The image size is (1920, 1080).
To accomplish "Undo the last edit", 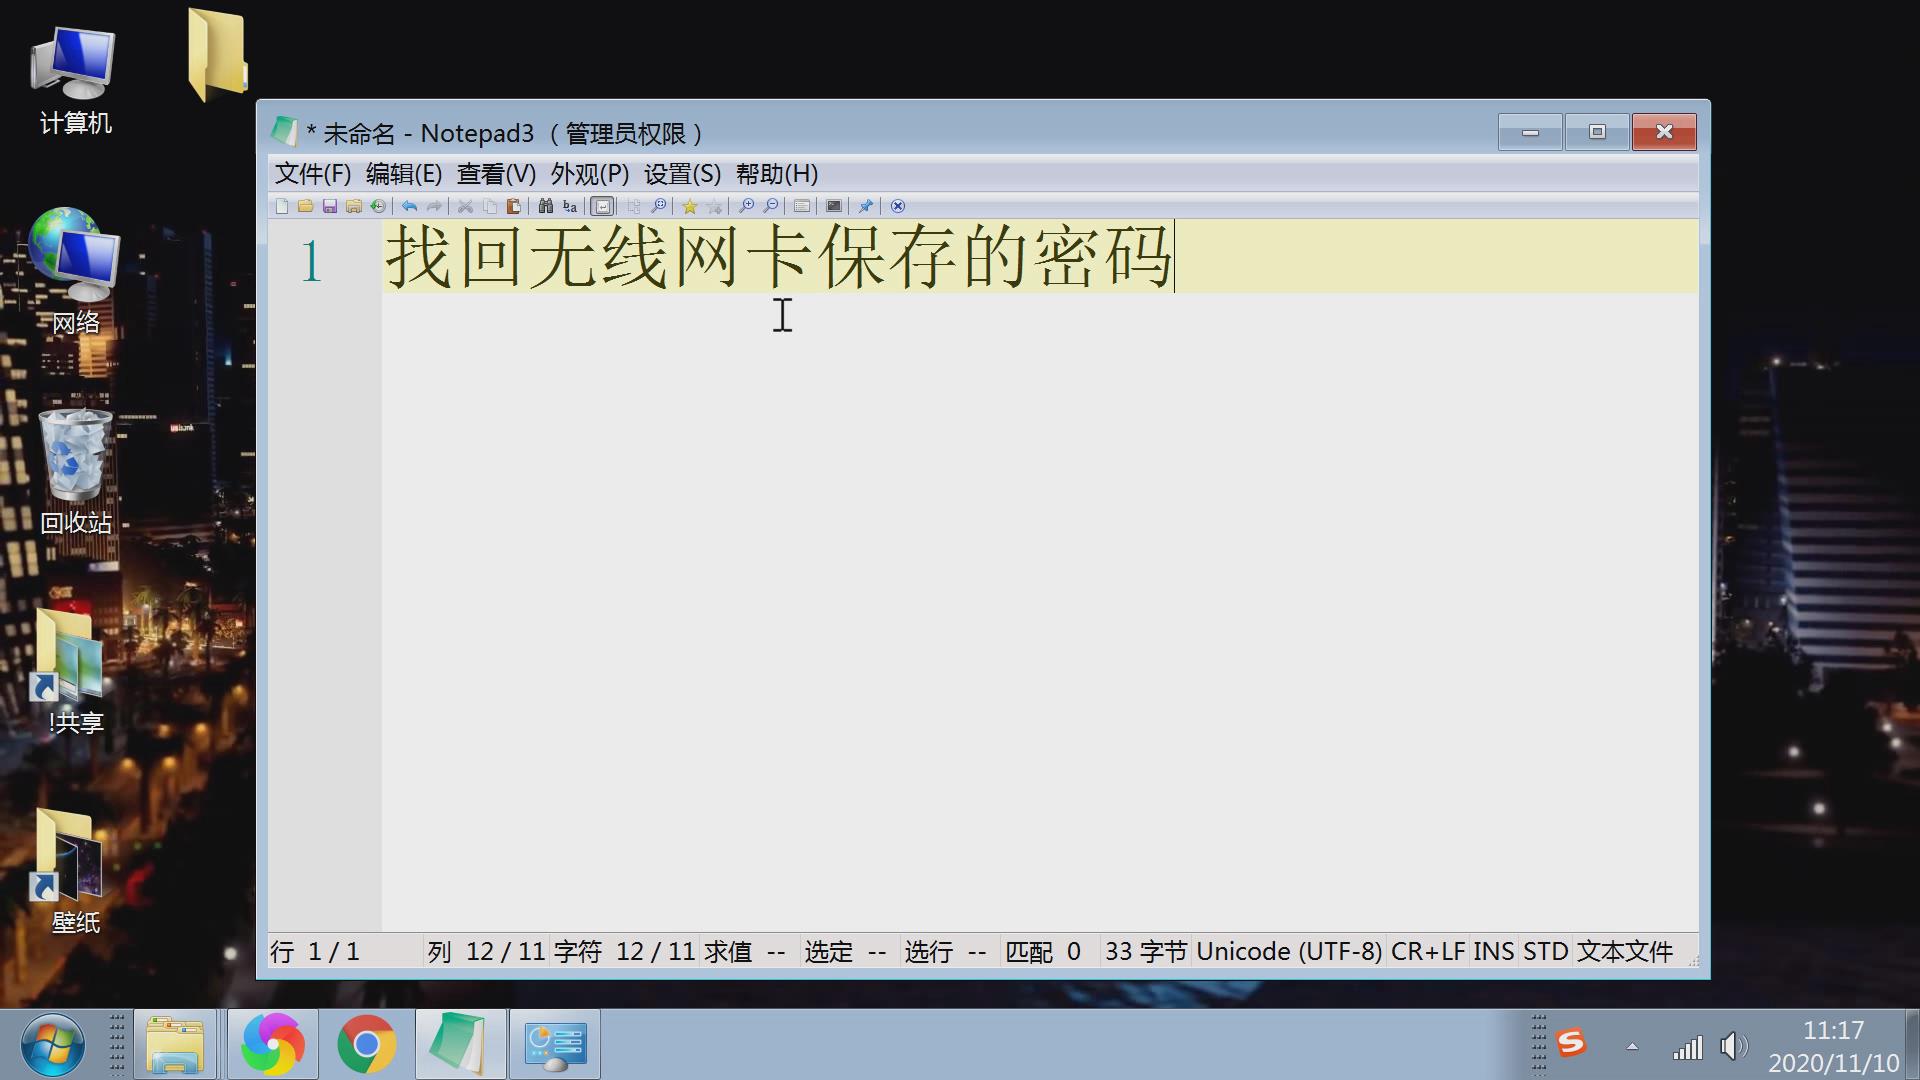I will 409,206.
